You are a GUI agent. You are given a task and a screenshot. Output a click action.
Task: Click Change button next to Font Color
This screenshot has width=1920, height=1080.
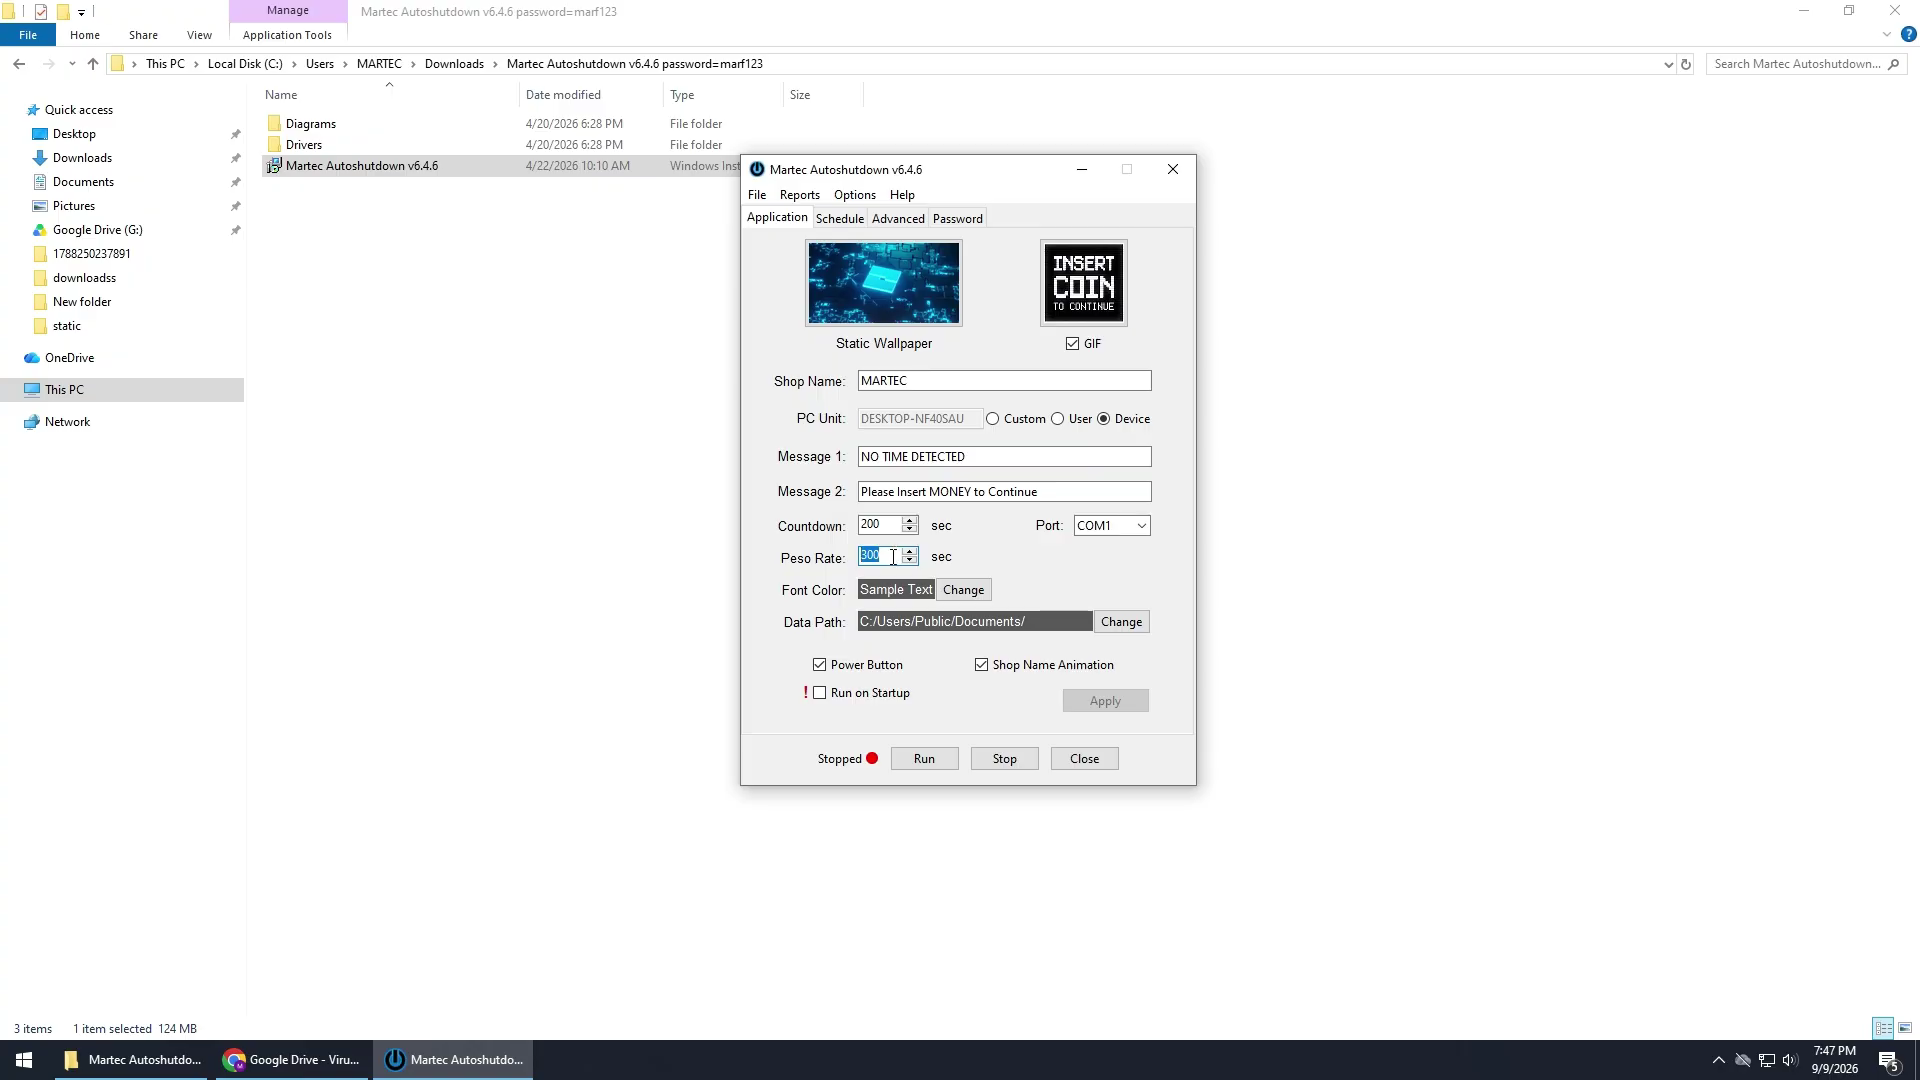[963, 590]
